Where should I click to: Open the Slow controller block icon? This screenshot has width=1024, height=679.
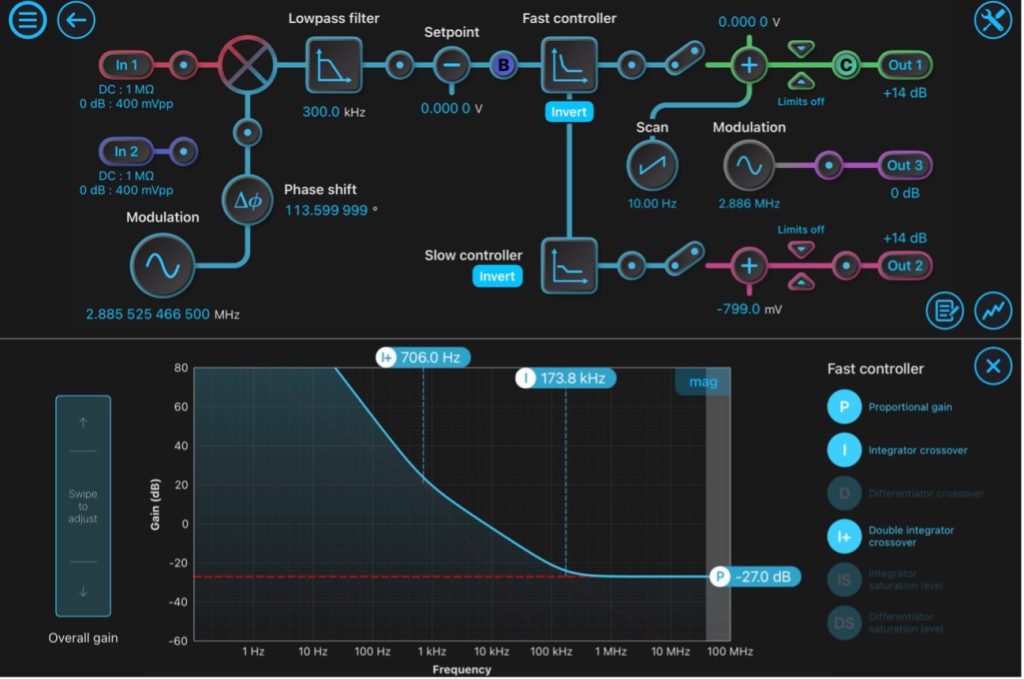click(x=569, y=266)
